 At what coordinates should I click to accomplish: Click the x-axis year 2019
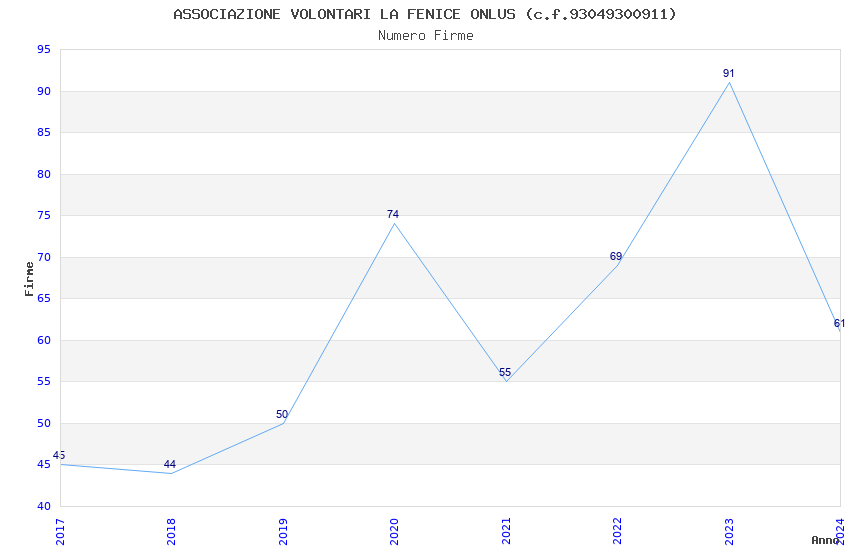[x=283, y=531]
